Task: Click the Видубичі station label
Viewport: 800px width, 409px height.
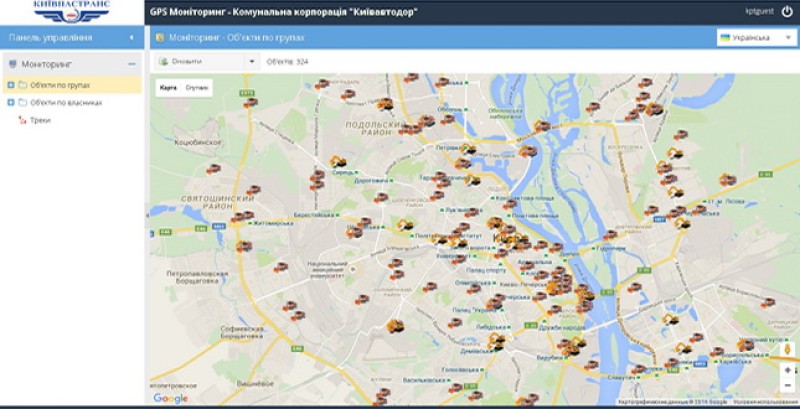Action: [x=551, y=358]
